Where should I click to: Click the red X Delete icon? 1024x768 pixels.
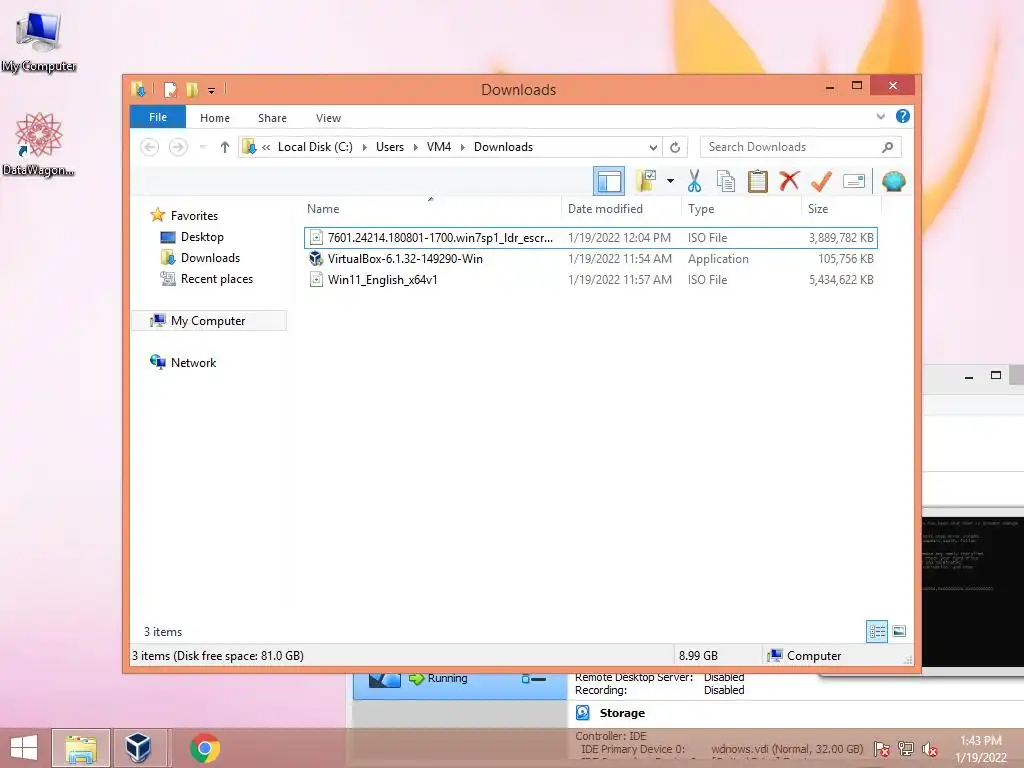point(789,181)
